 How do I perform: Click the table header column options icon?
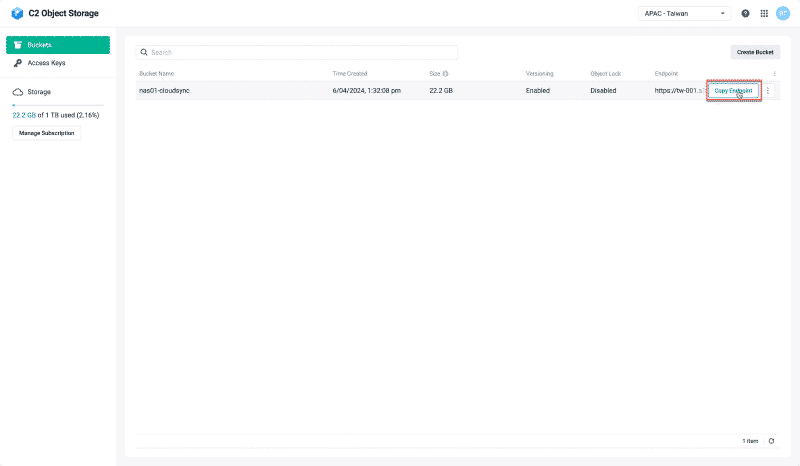click(x=775, y=74)
